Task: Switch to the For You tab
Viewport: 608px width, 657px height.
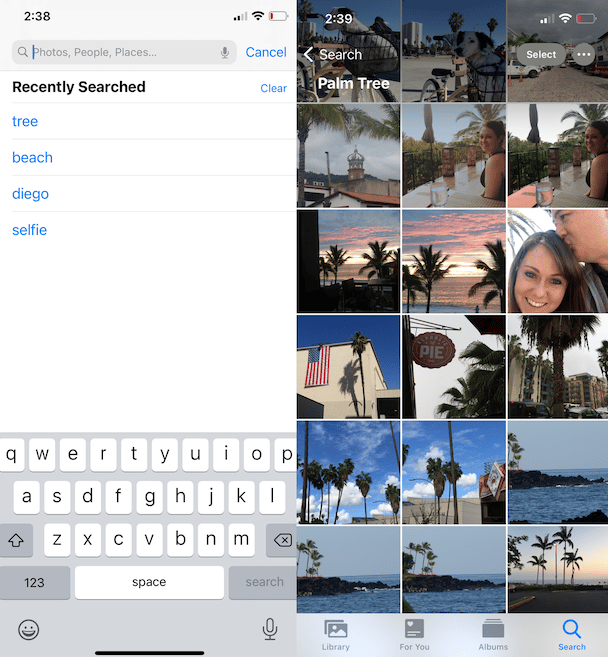Action: coord(414,635)
